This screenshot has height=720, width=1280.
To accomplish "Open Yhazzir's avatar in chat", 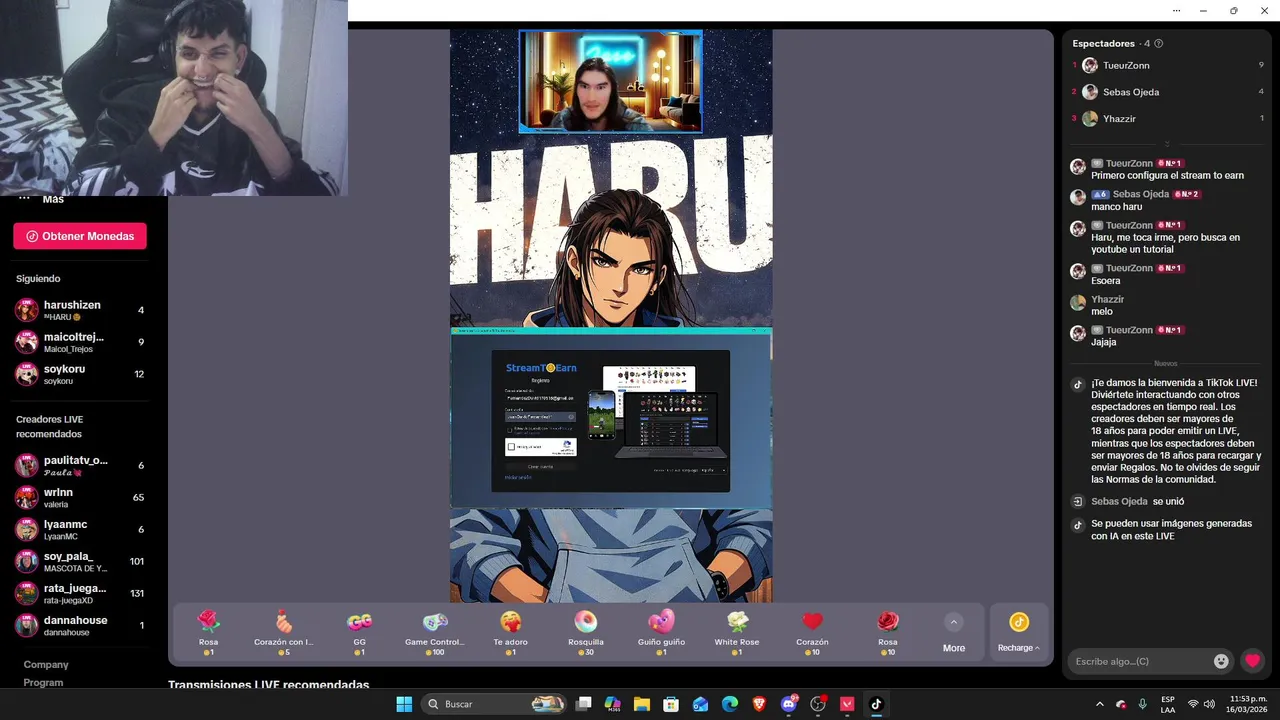I will (x=1078, y=302).
